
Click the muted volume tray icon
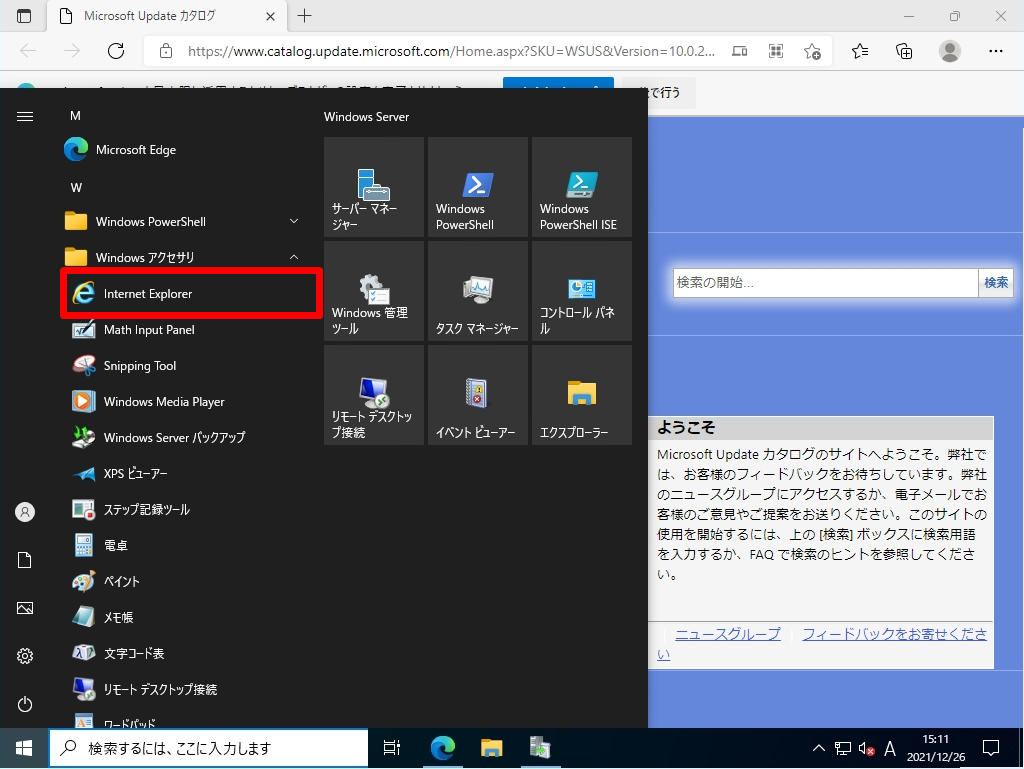click(x=867, y=749)
